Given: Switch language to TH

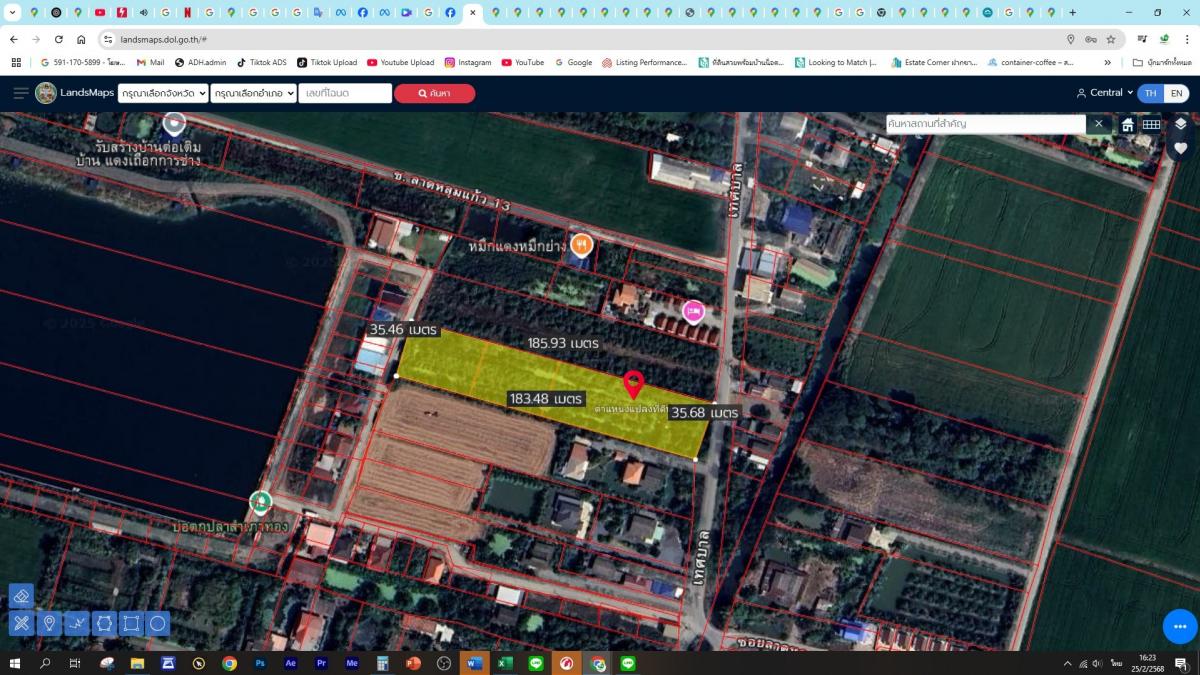Looking at the screenshot, I should click(1150, 93).
